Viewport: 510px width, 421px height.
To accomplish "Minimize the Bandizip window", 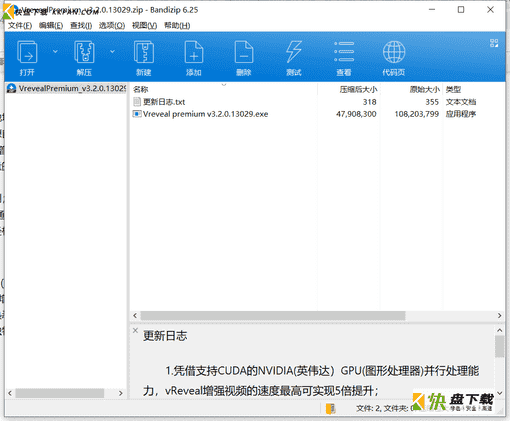I will click(432, 10).
